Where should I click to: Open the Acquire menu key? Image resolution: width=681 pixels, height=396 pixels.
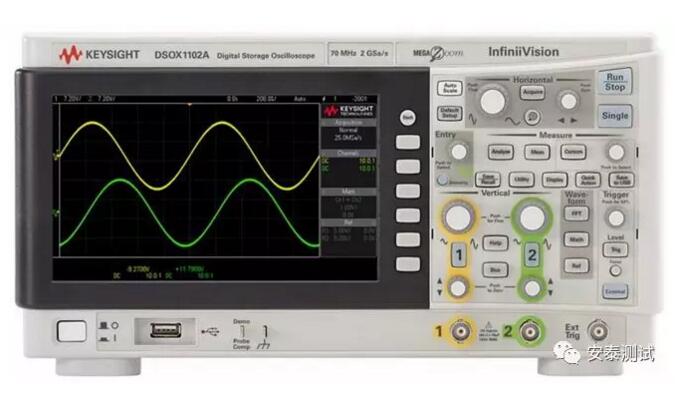532,92
